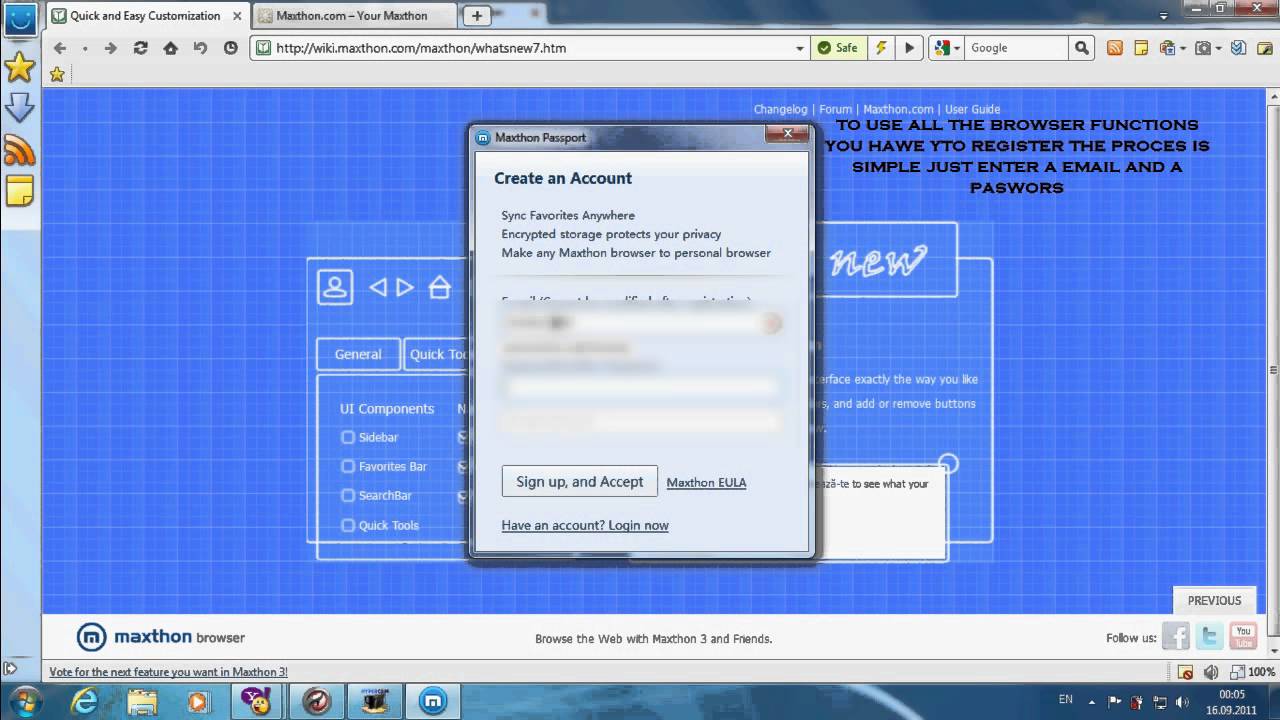Click the Google search input field
The width and height of the screenshot is (1280, 720).
click(1017, 48)
